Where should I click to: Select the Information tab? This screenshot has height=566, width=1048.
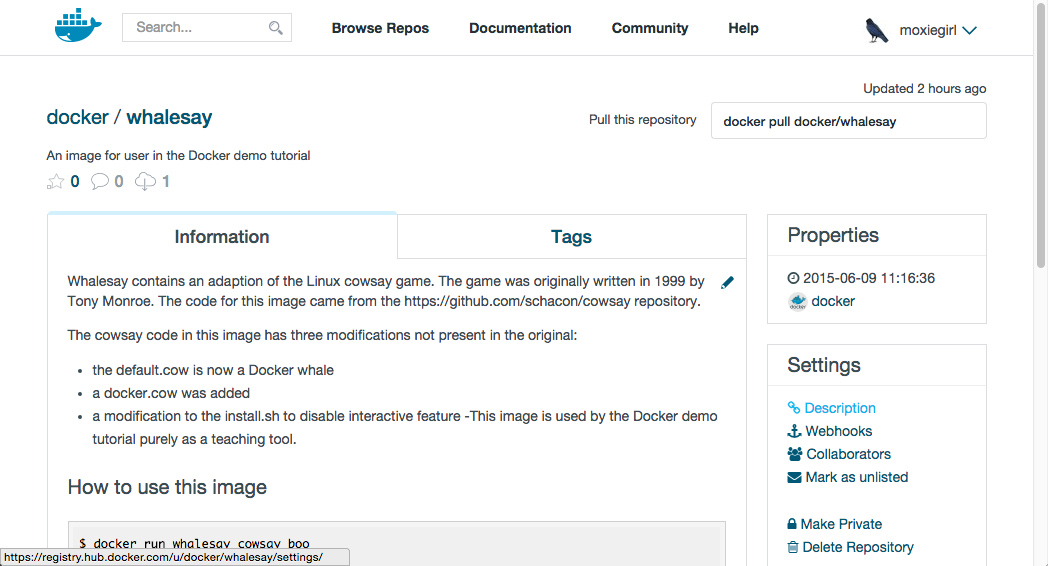[222, 237]
